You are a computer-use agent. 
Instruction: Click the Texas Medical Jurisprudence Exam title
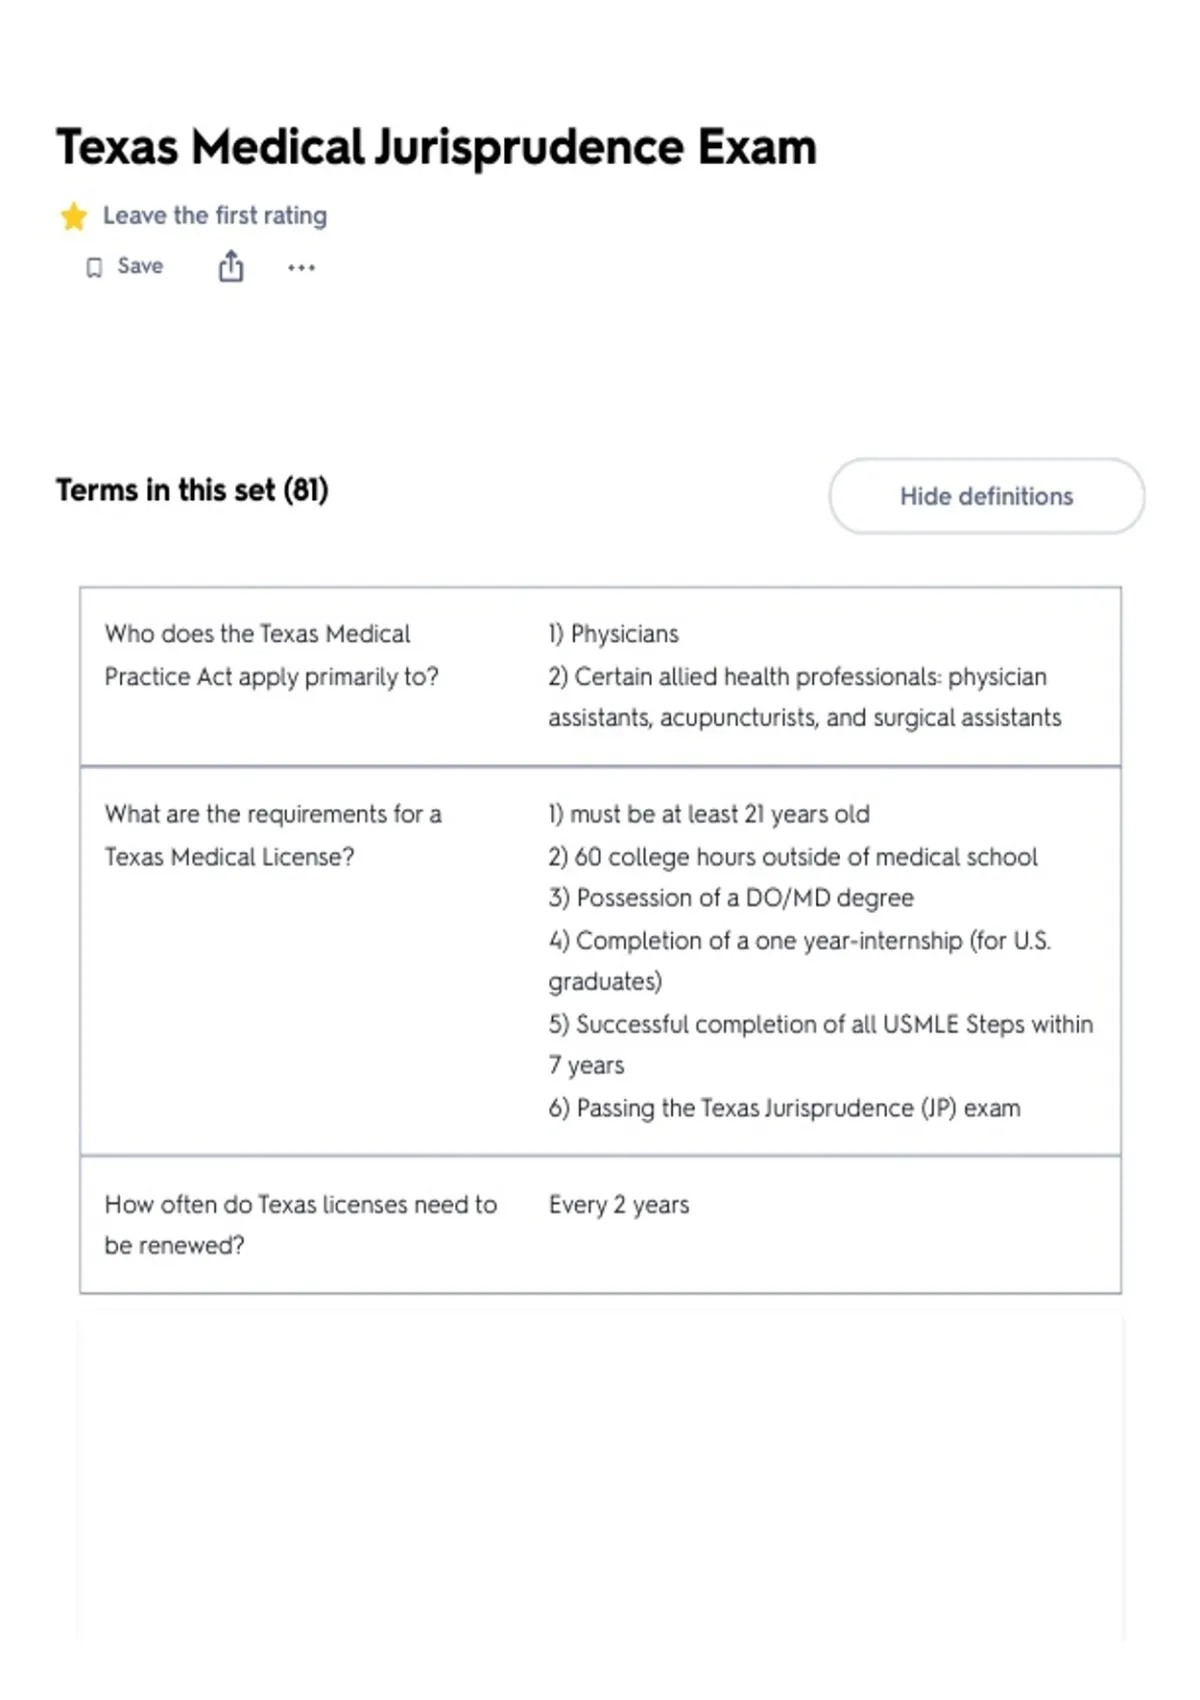pos(436,147)
